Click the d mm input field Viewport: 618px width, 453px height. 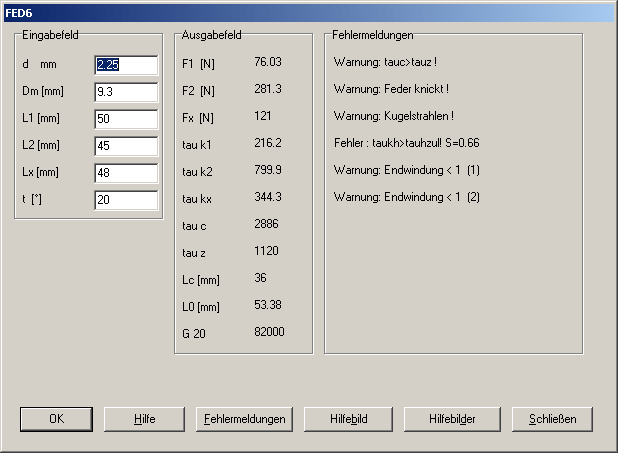pyautogui.click(x=126, y=65)
